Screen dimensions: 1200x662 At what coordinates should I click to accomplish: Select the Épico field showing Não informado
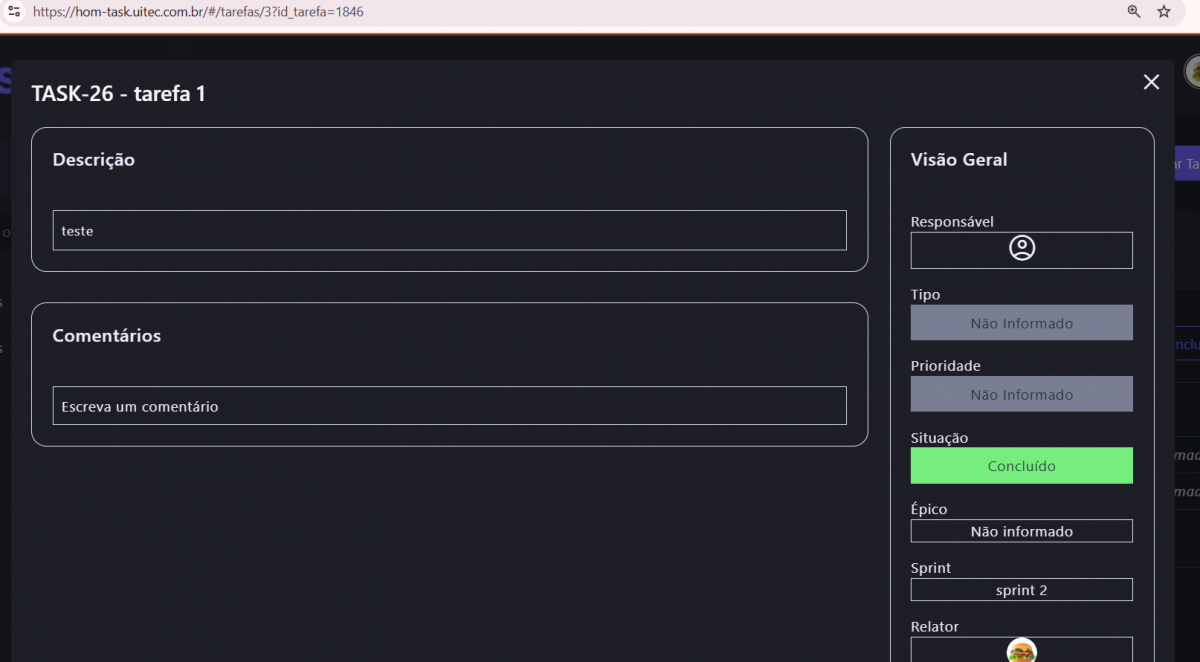(1021, 531)
